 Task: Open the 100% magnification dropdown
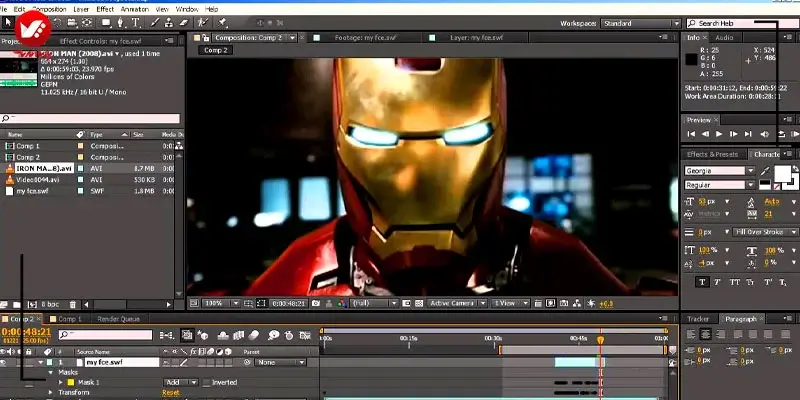221,303
